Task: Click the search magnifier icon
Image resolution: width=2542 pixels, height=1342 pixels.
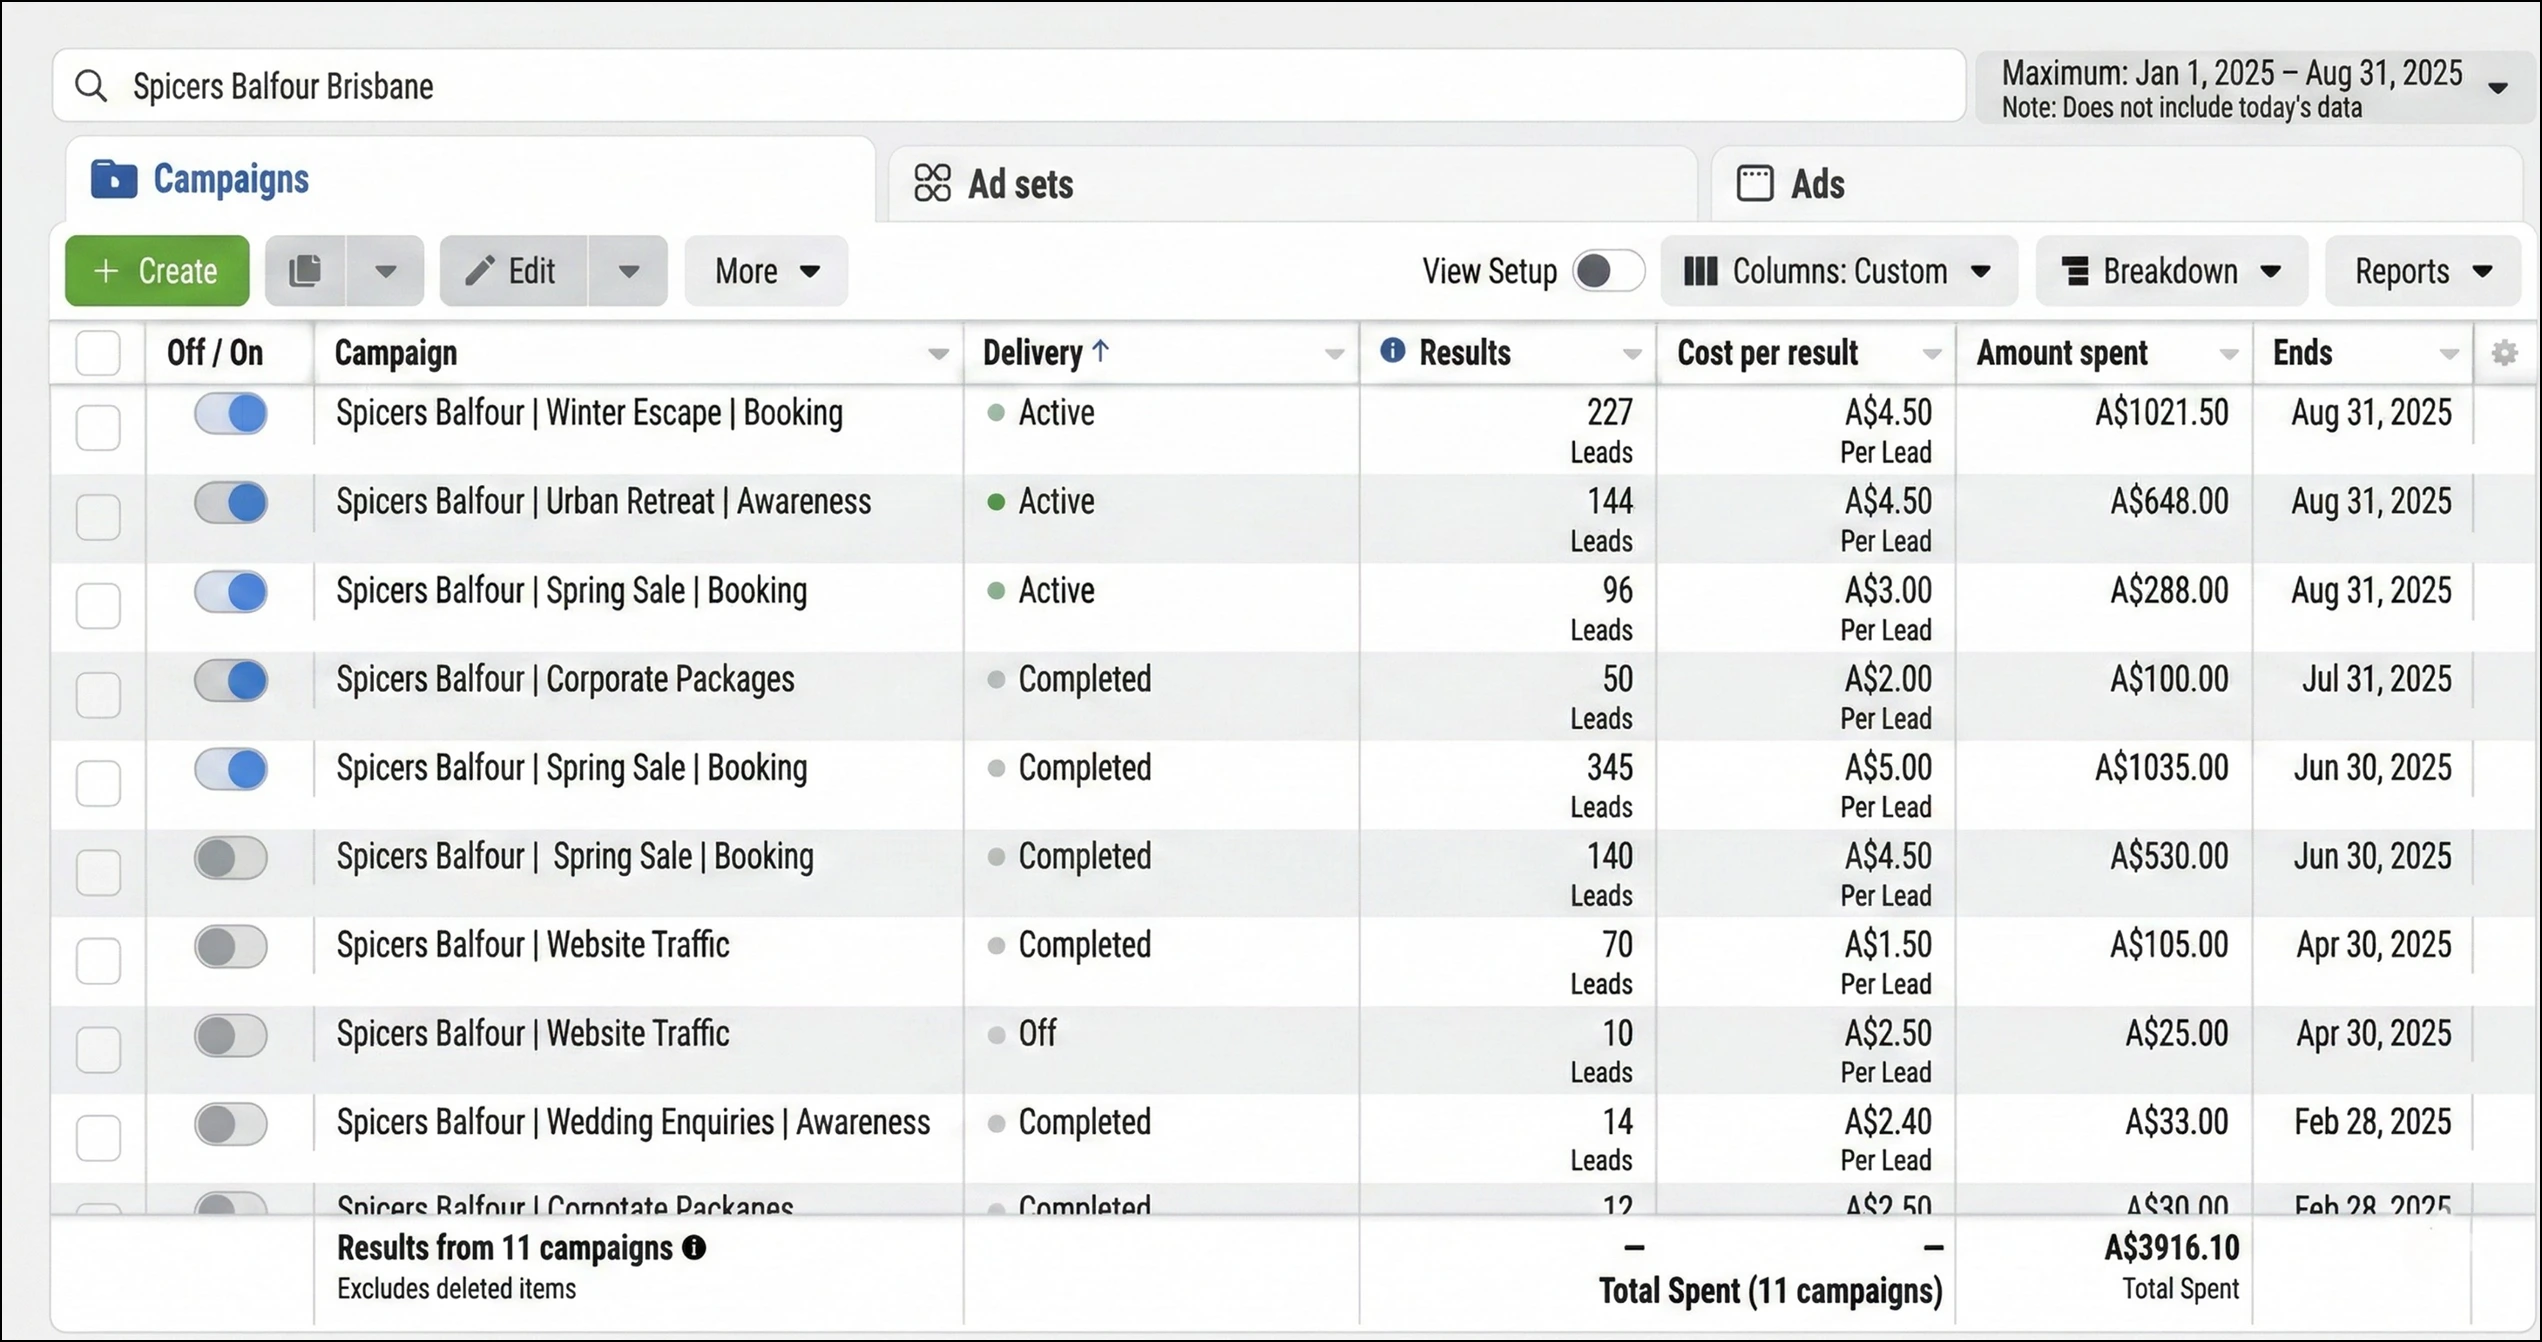Action: pos(91,86)
